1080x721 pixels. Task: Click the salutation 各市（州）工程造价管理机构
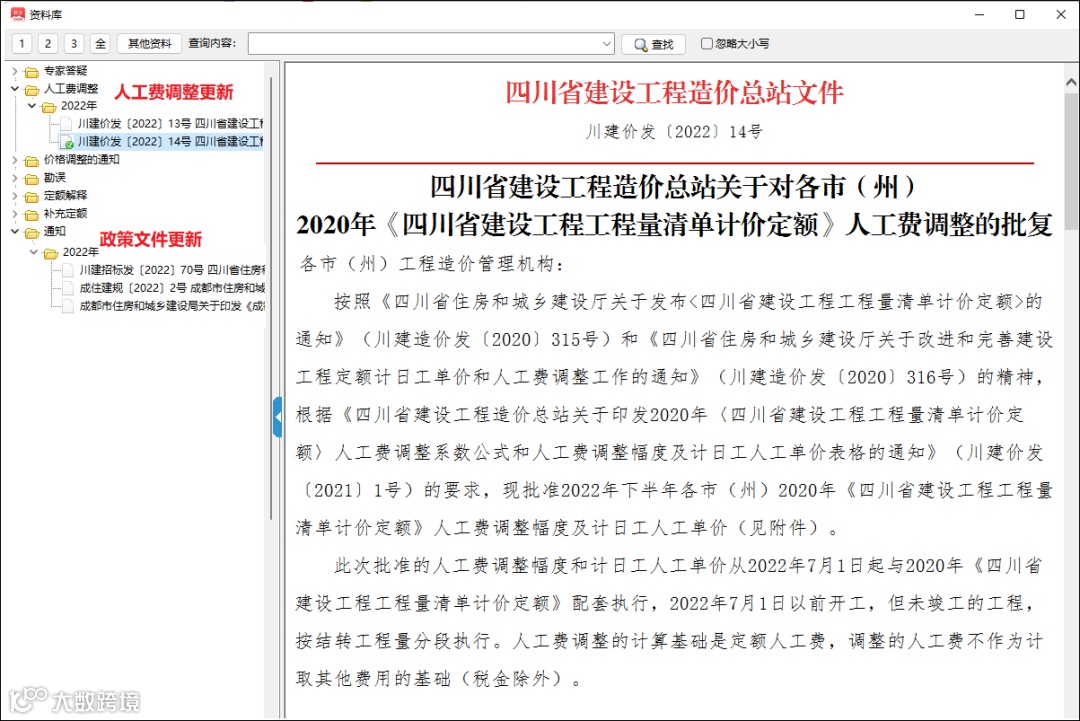[431, 264]
